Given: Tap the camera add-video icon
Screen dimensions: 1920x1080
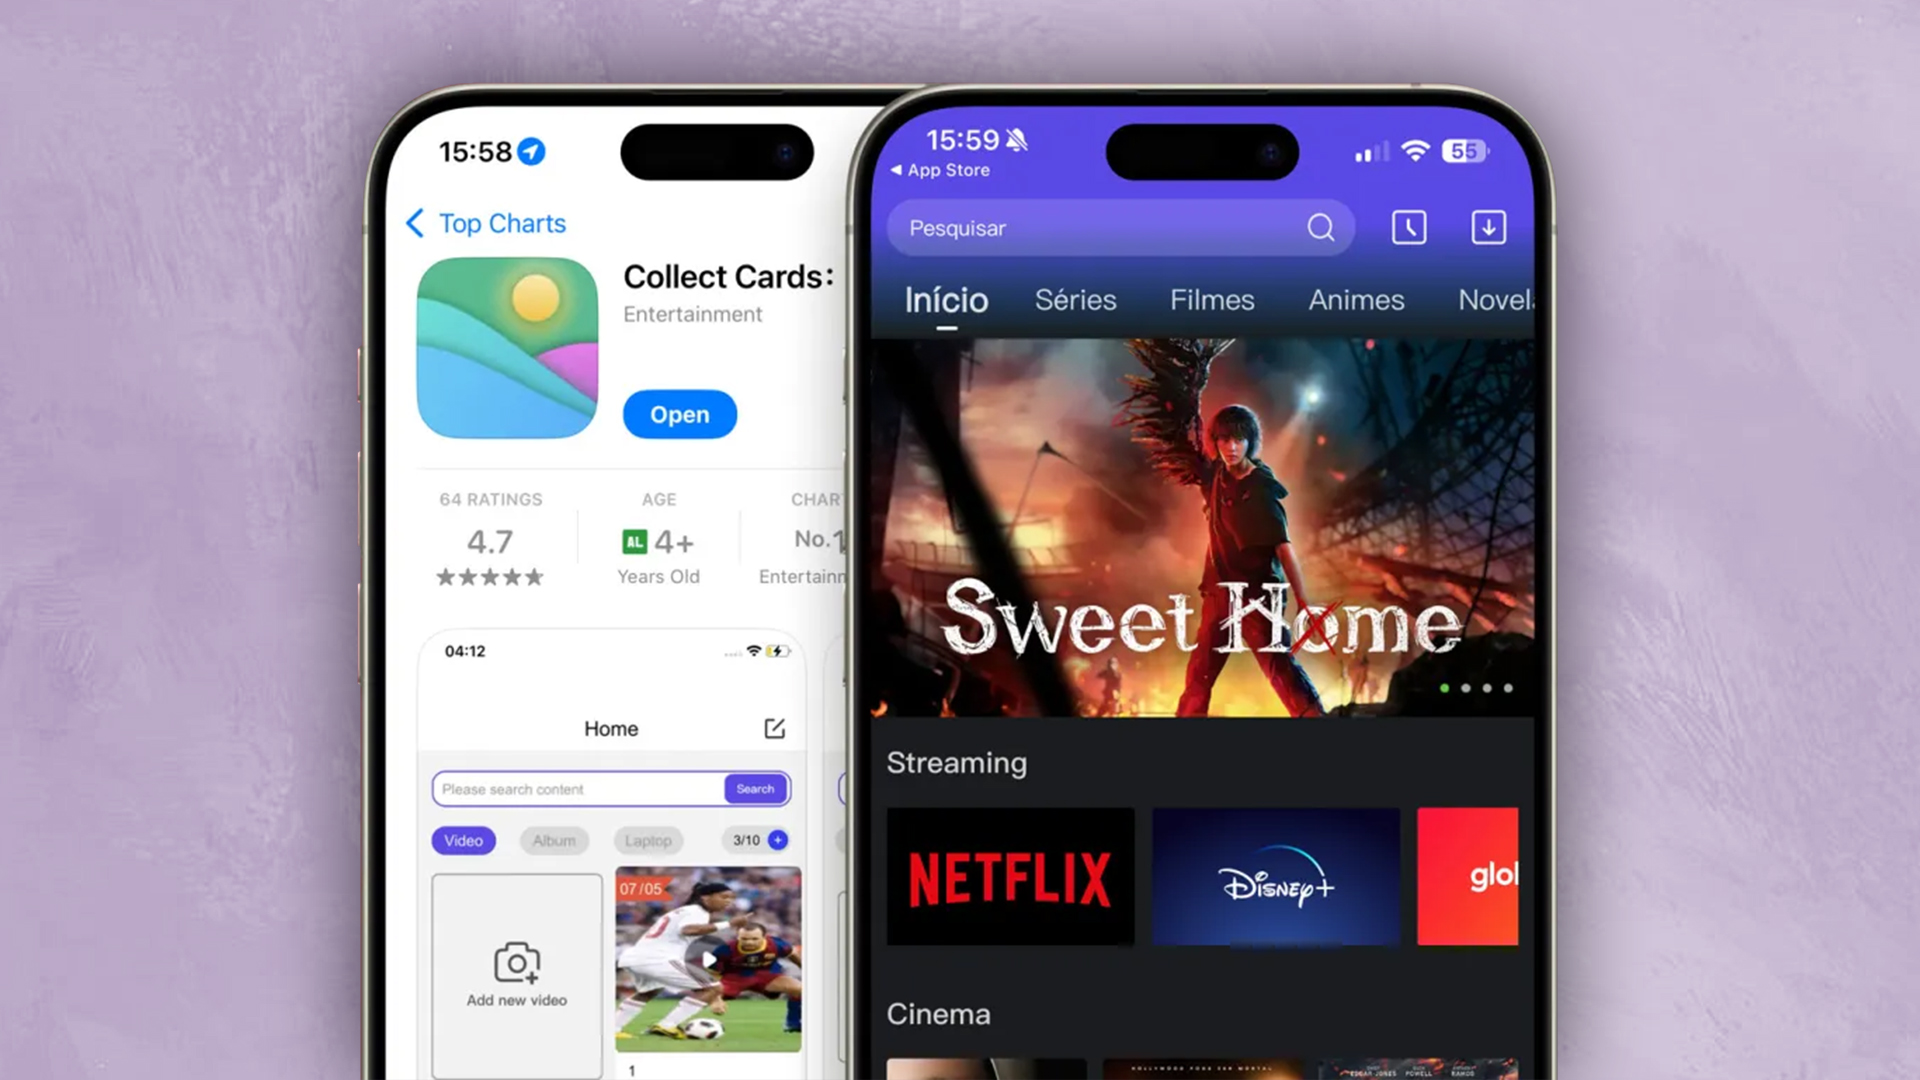Looking at the screenshot, I should coord(516,961).
